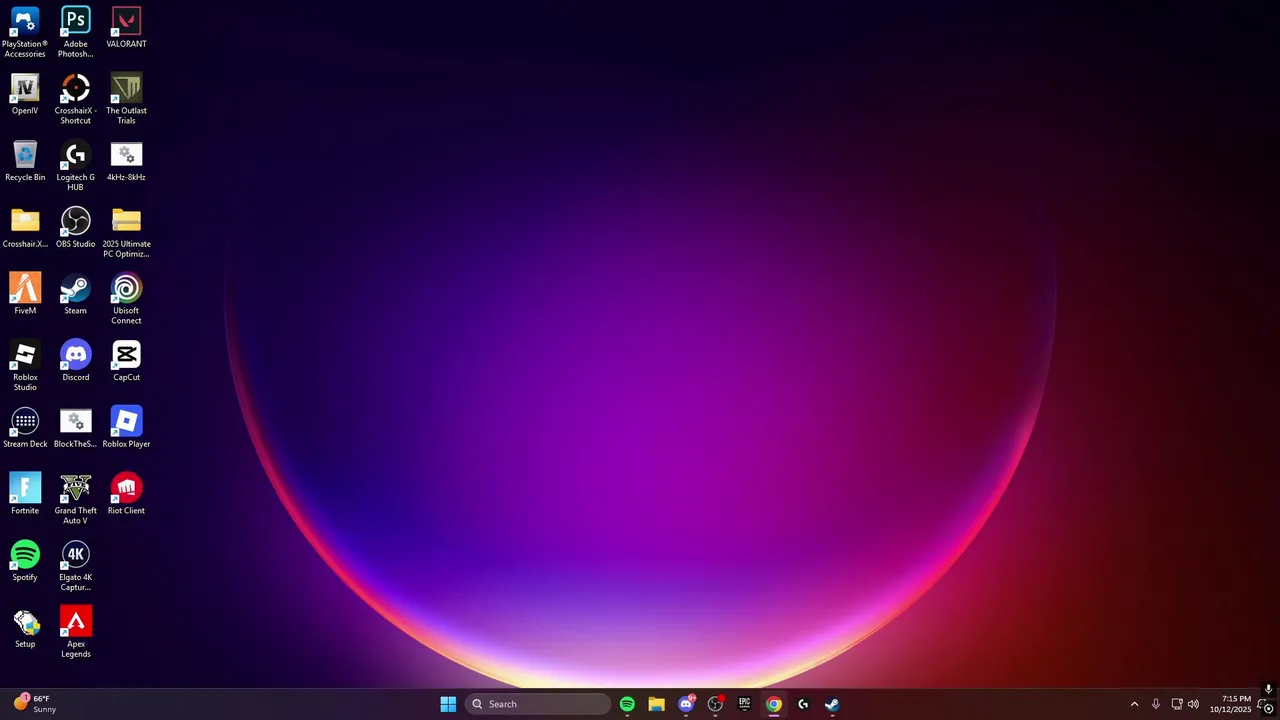Select Roblox Player desktop icon
Viewport: 1280px width, 720px height.
(x=126, y=428)
